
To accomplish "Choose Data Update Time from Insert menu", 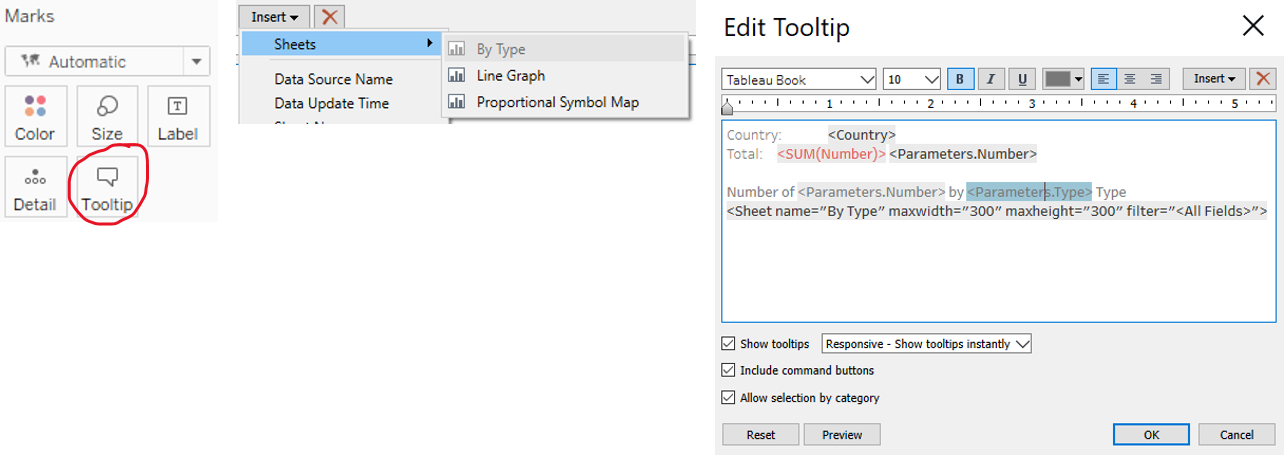I will pos(332,103).
